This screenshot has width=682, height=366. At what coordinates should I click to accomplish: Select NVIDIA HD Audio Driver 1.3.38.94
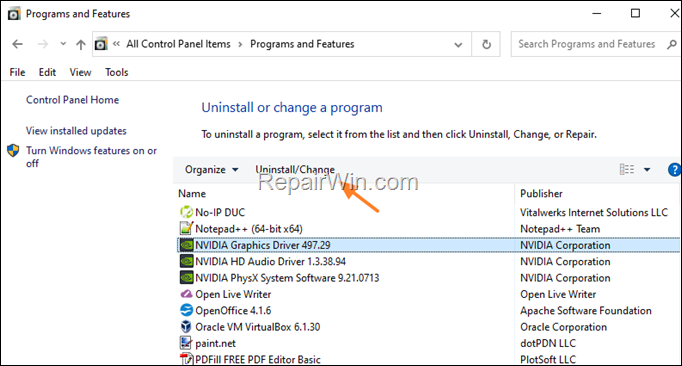271,262
